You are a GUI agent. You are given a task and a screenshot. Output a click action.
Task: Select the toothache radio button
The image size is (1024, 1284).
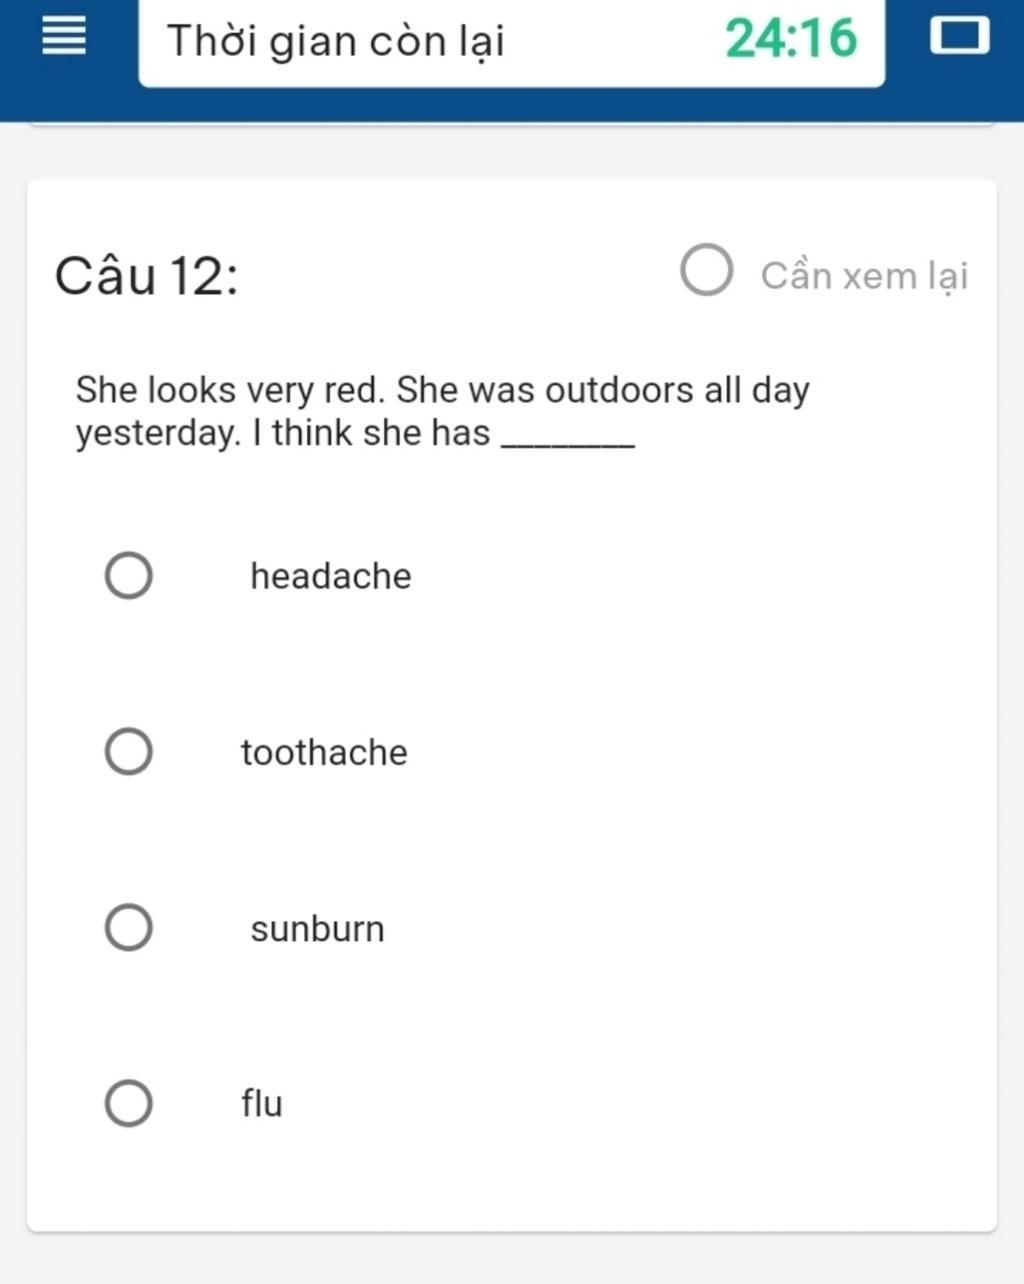129,752
